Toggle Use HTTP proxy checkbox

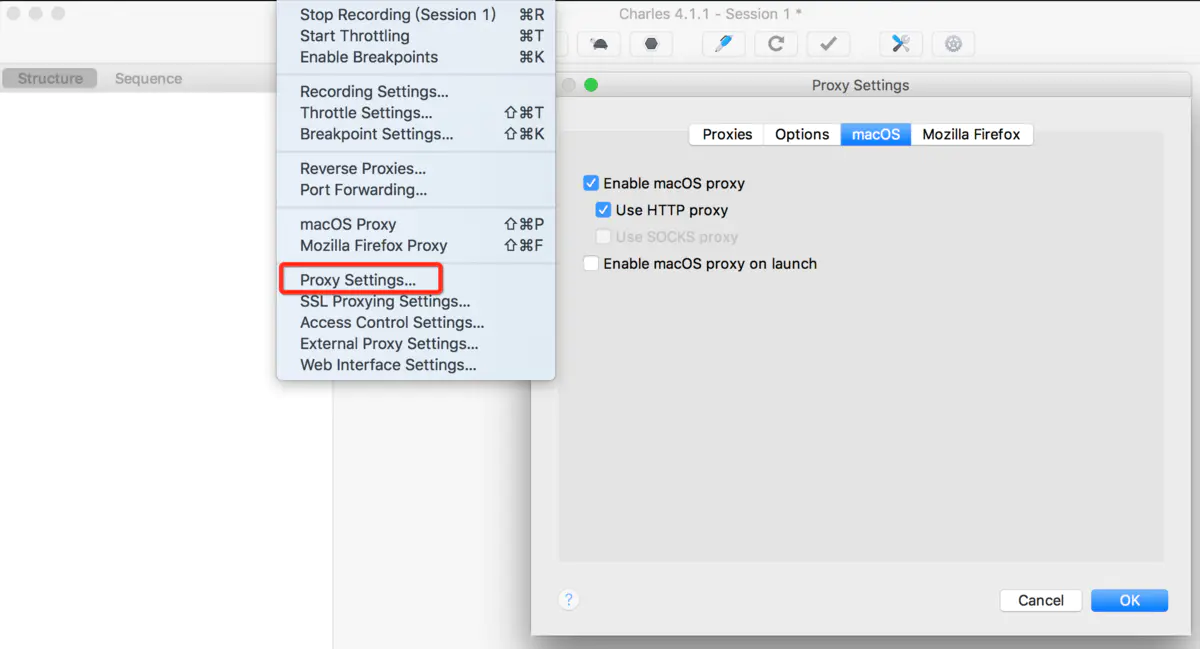click(603, 210)
